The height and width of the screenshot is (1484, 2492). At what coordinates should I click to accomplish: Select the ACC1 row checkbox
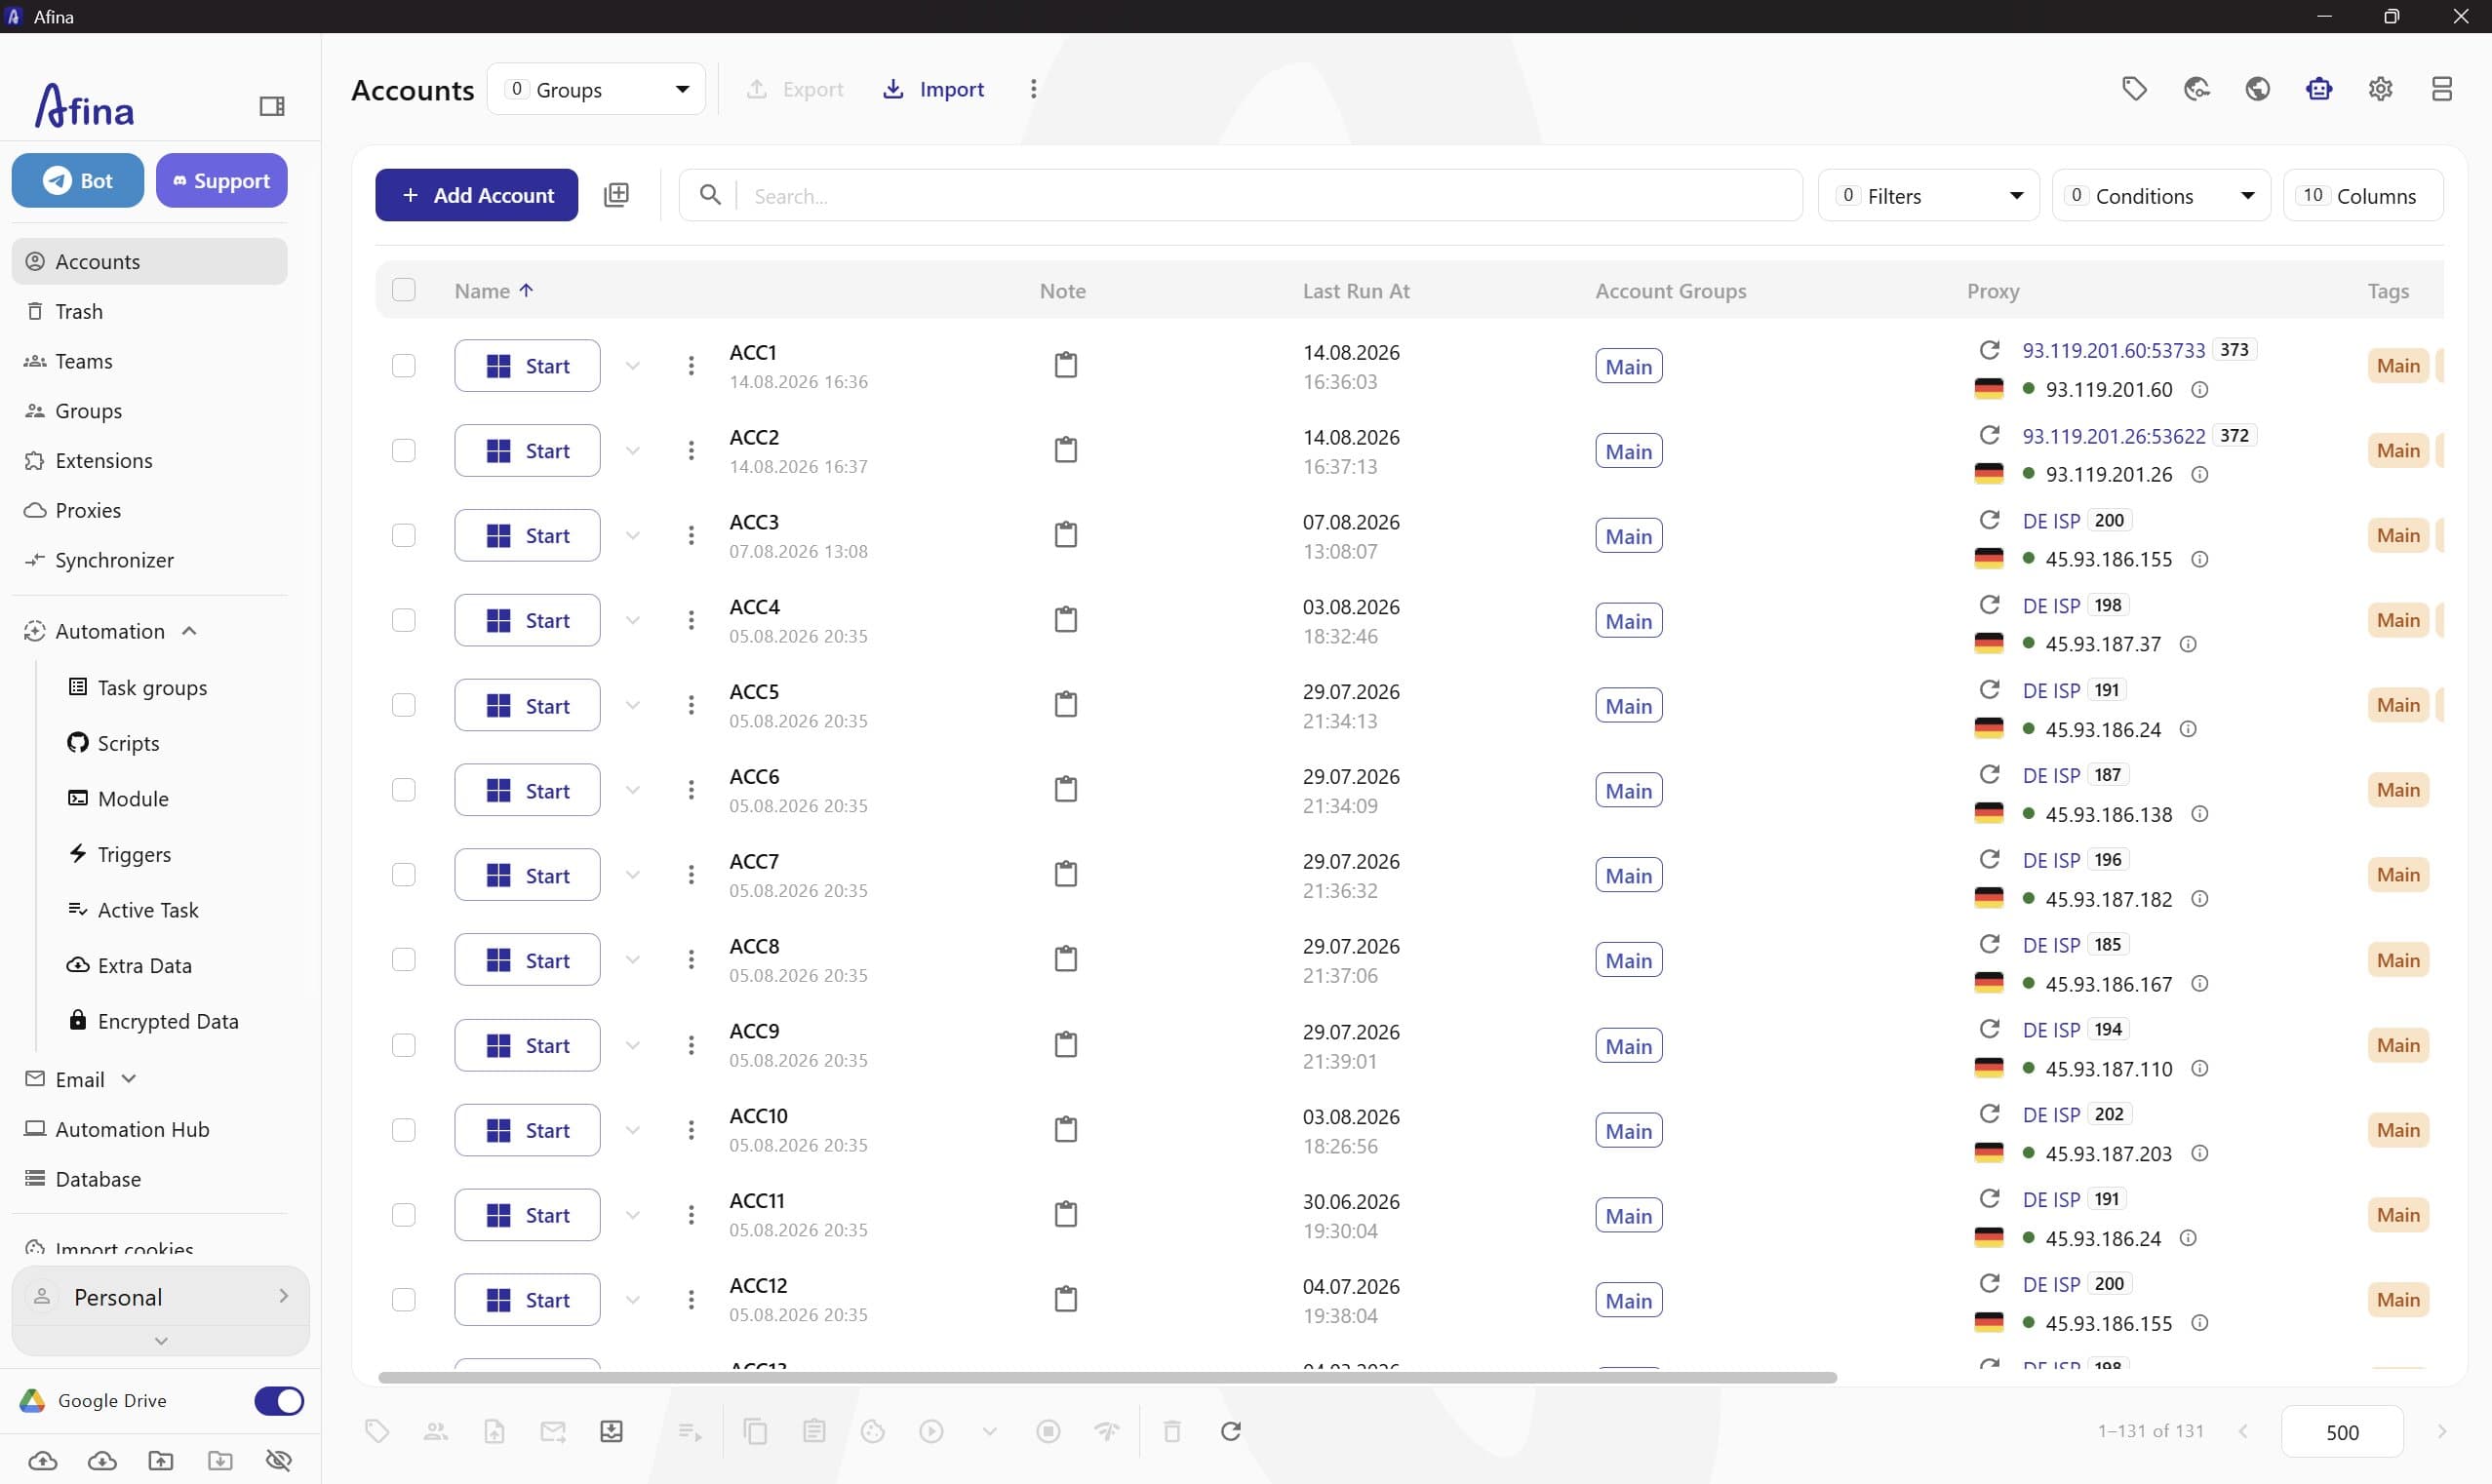403,365
